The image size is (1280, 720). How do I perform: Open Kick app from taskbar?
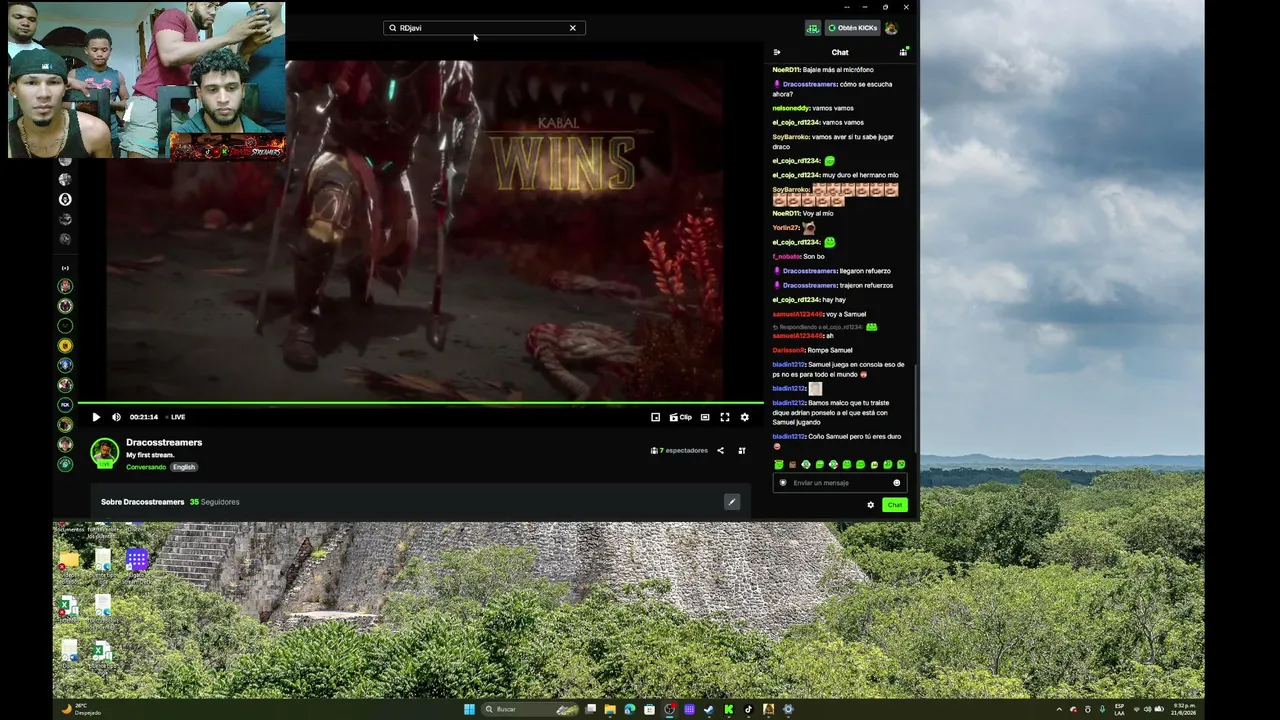coord(729,709)
